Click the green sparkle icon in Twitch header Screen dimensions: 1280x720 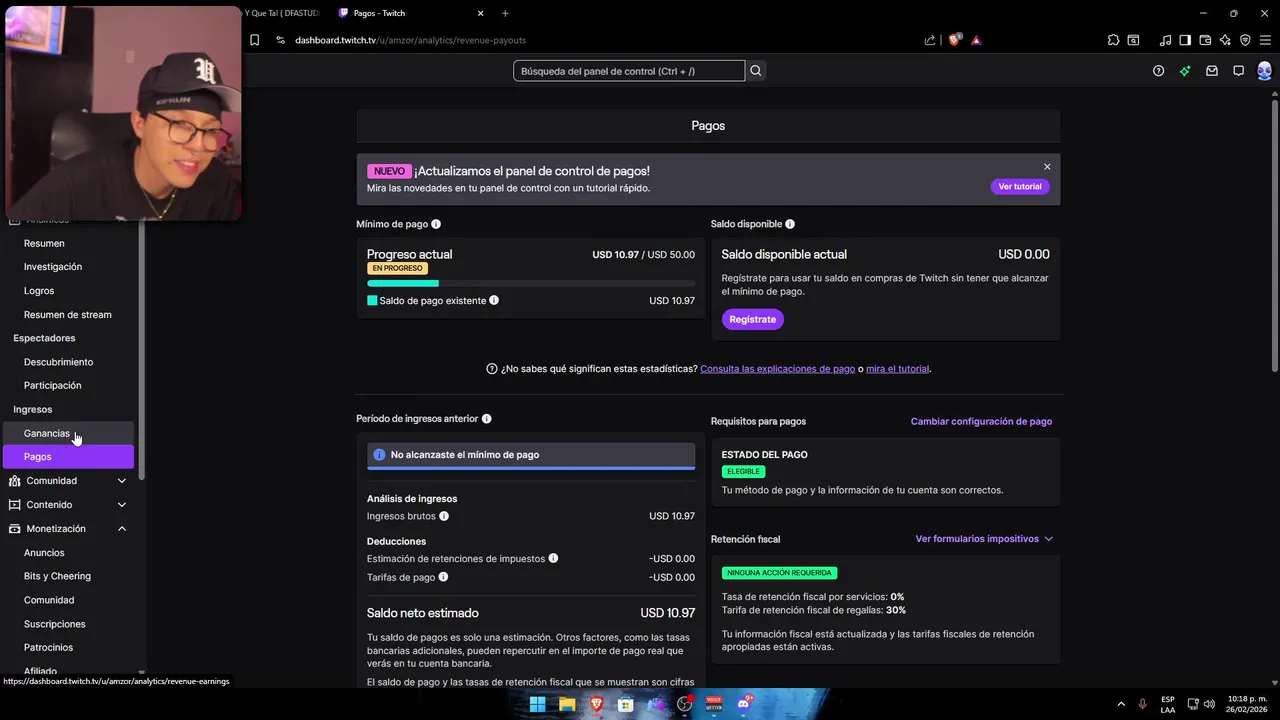pos(1185,71)
